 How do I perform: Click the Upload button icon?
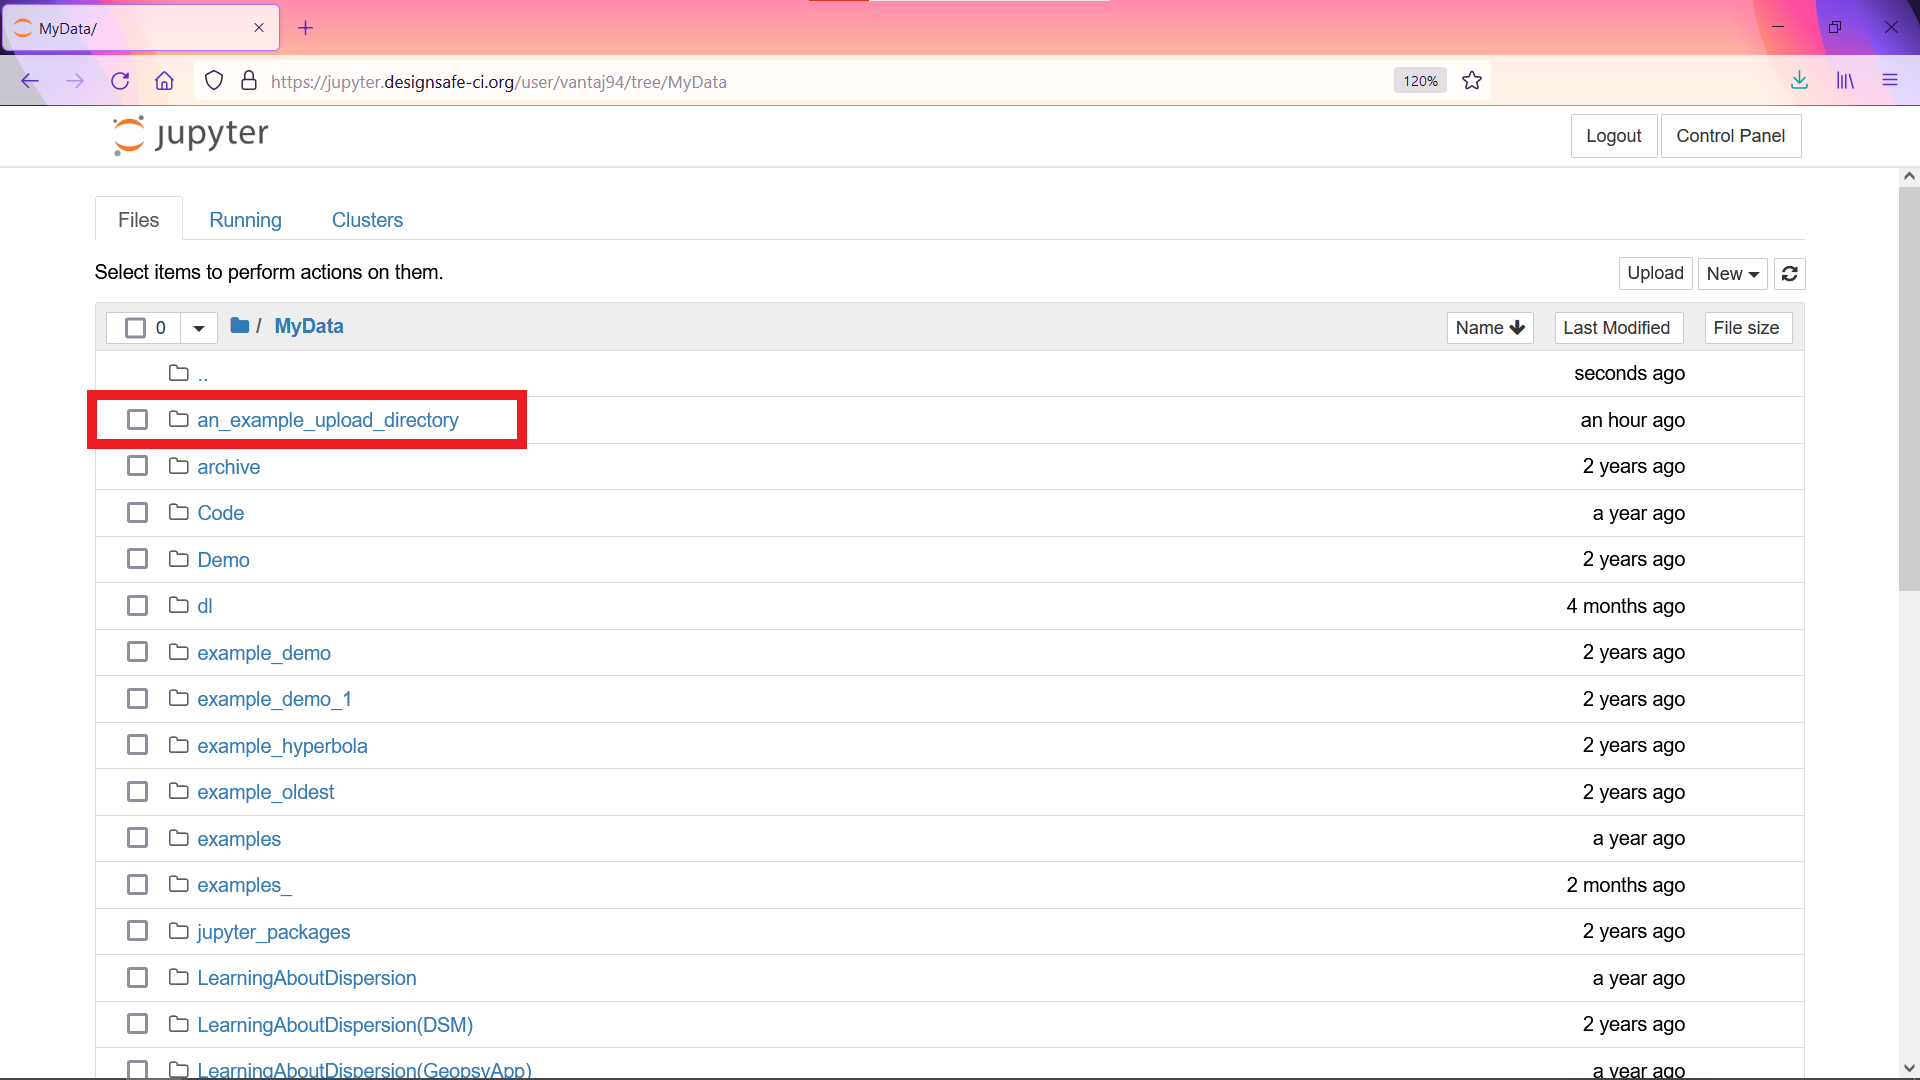coord(1655,273)
